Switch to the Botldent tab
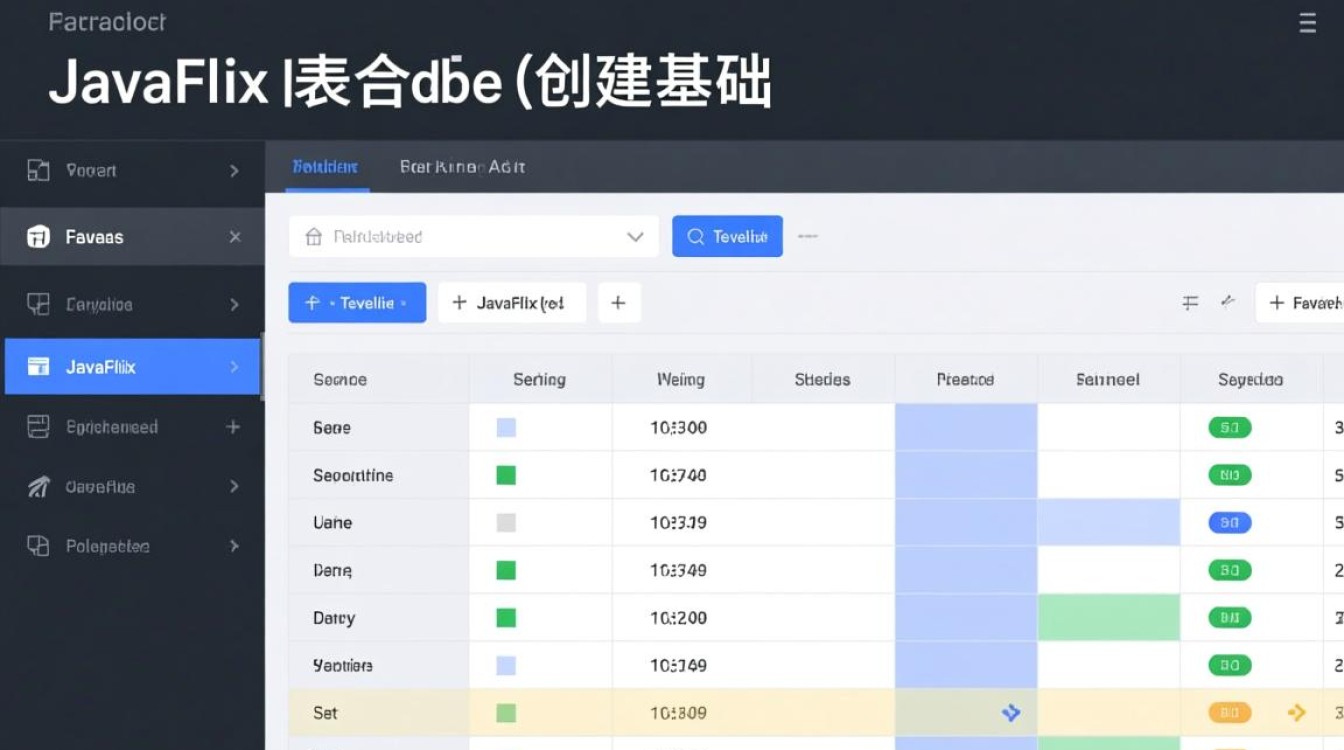The height and width of the screenshot is (750, 1344). click(x=324, y=166)
